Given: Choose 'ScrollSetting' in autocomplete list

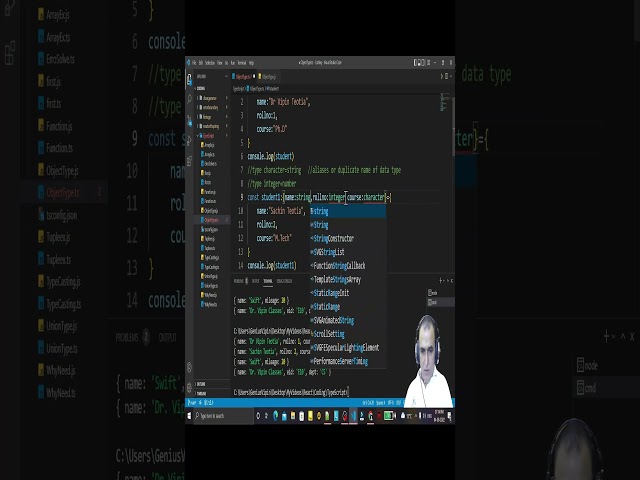Looking at the screenshot, I should click(348, 334).
